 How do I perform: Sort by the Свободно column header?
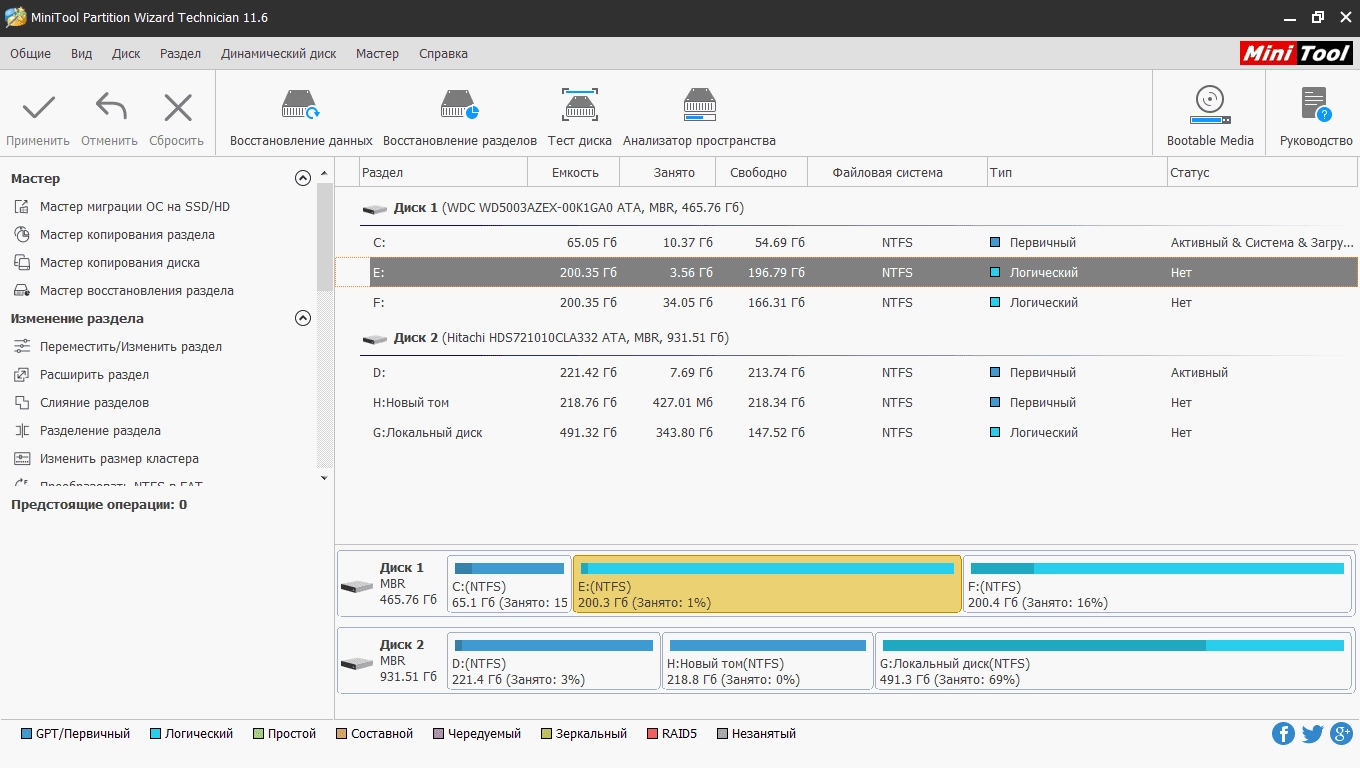[x=761, y=173]
